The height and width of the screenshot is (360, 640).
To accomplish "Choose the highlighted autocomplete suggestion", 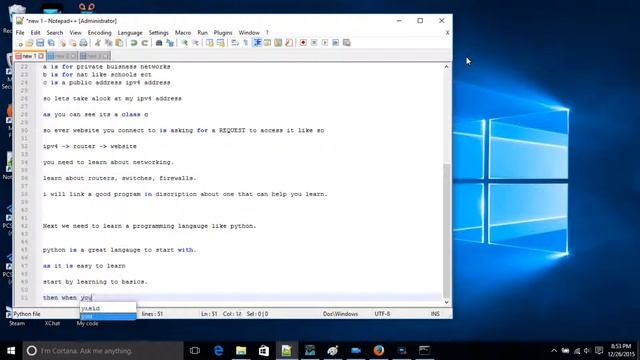I will pyautogui.click(x=108, y=316).
